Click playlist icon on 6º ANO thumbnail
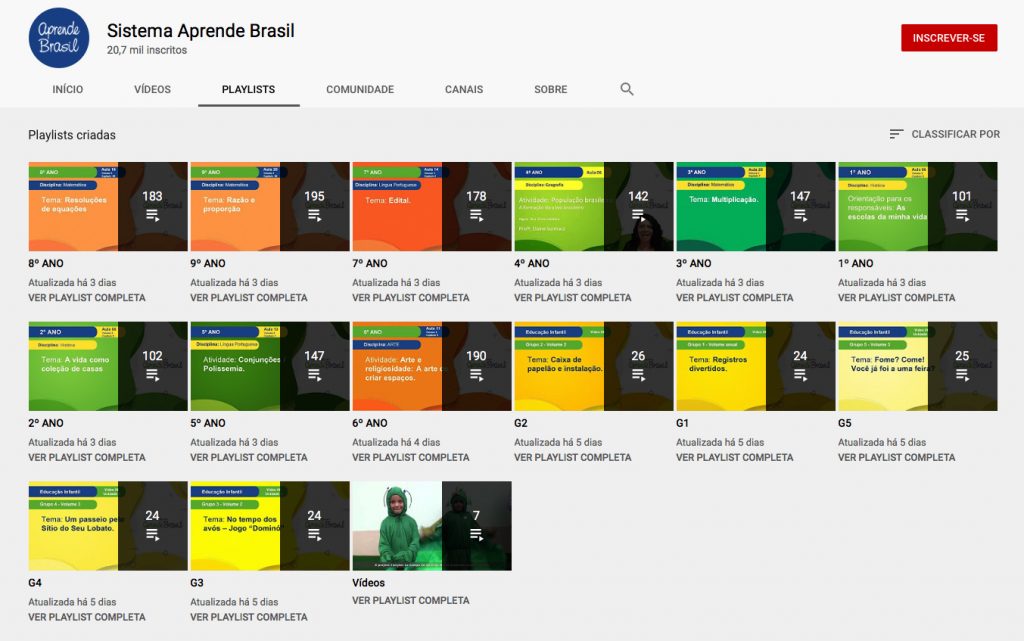Image resolution: width=1024 pixels, height=641 pixels. point(476,375)
